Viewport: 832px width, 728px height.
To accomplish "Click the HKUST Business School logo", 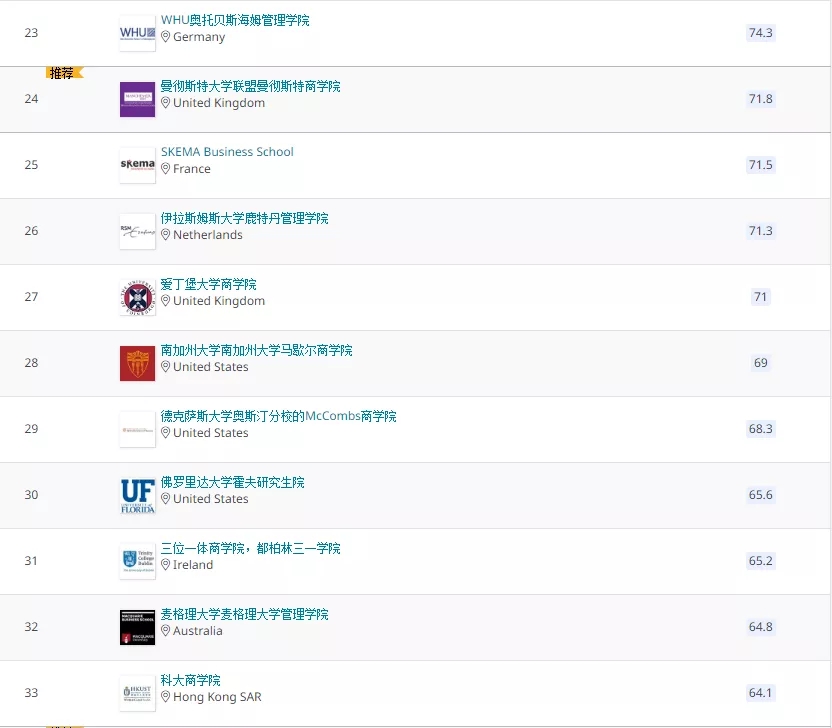I will coord(137,694).
